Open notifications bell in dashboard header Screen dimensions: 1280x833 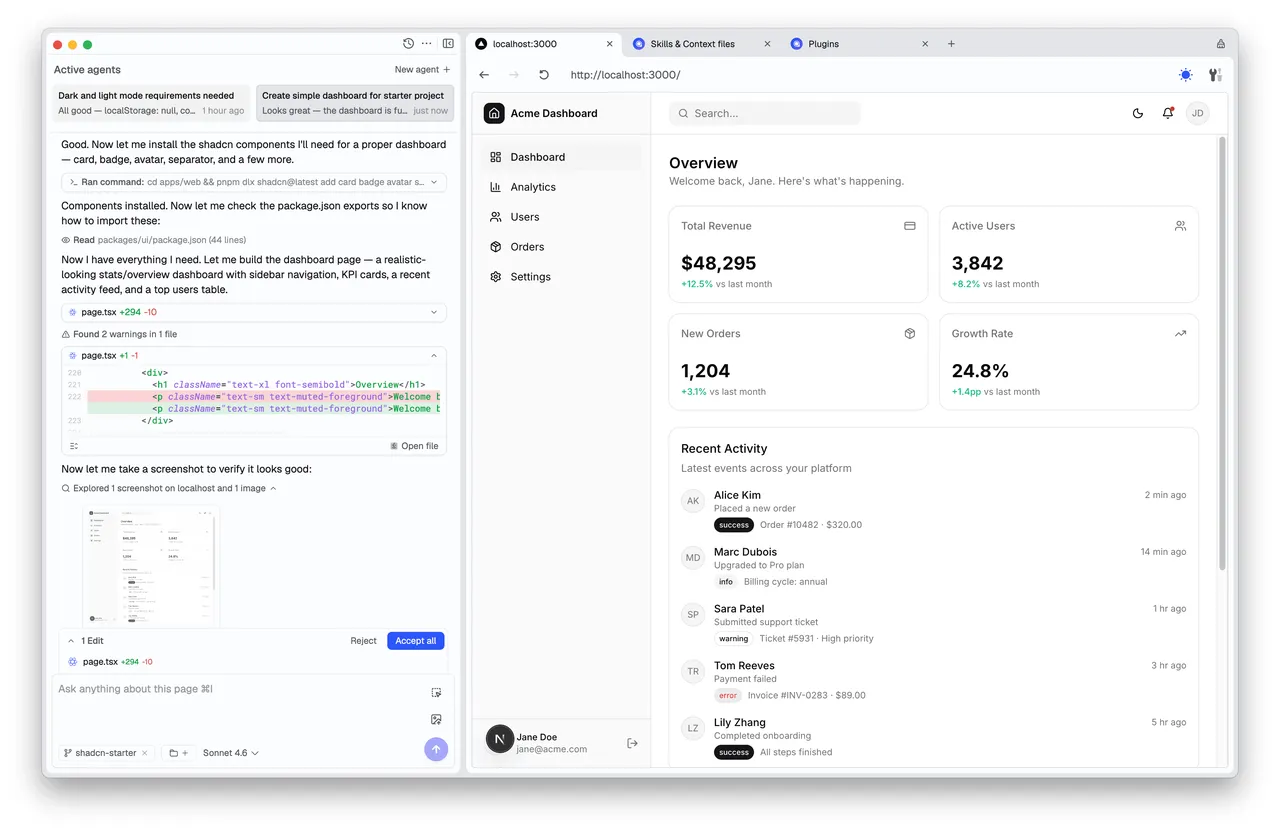(x=1167, y=114)
